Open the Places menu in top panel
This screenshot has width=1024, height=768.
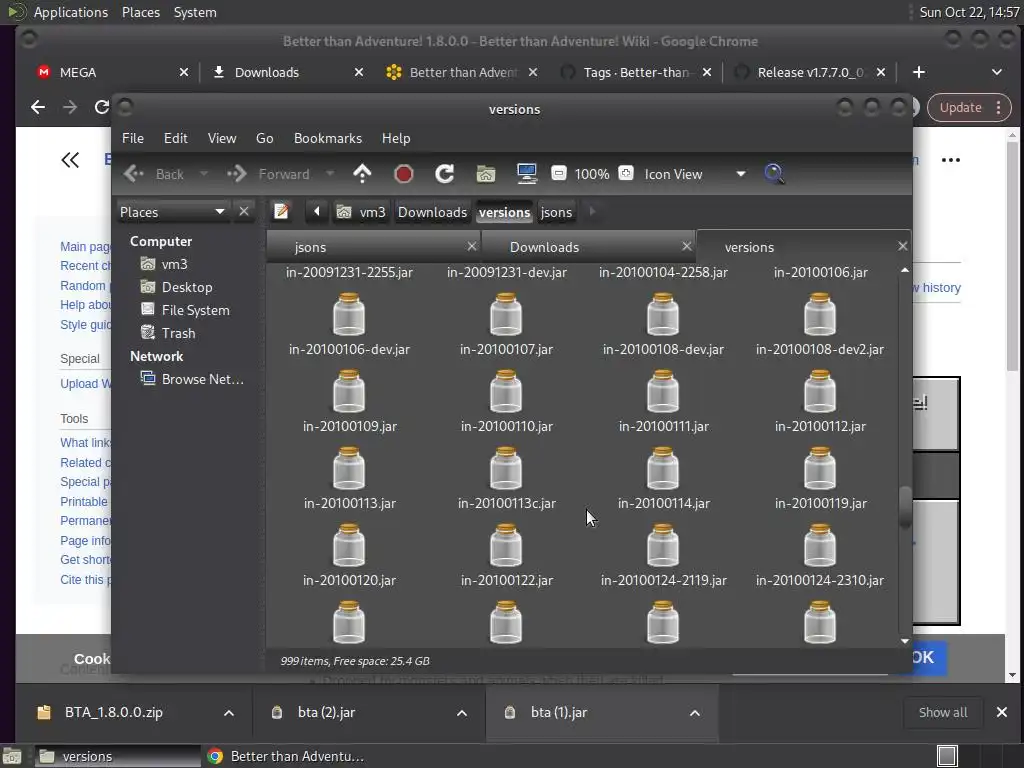coord(141,12)
